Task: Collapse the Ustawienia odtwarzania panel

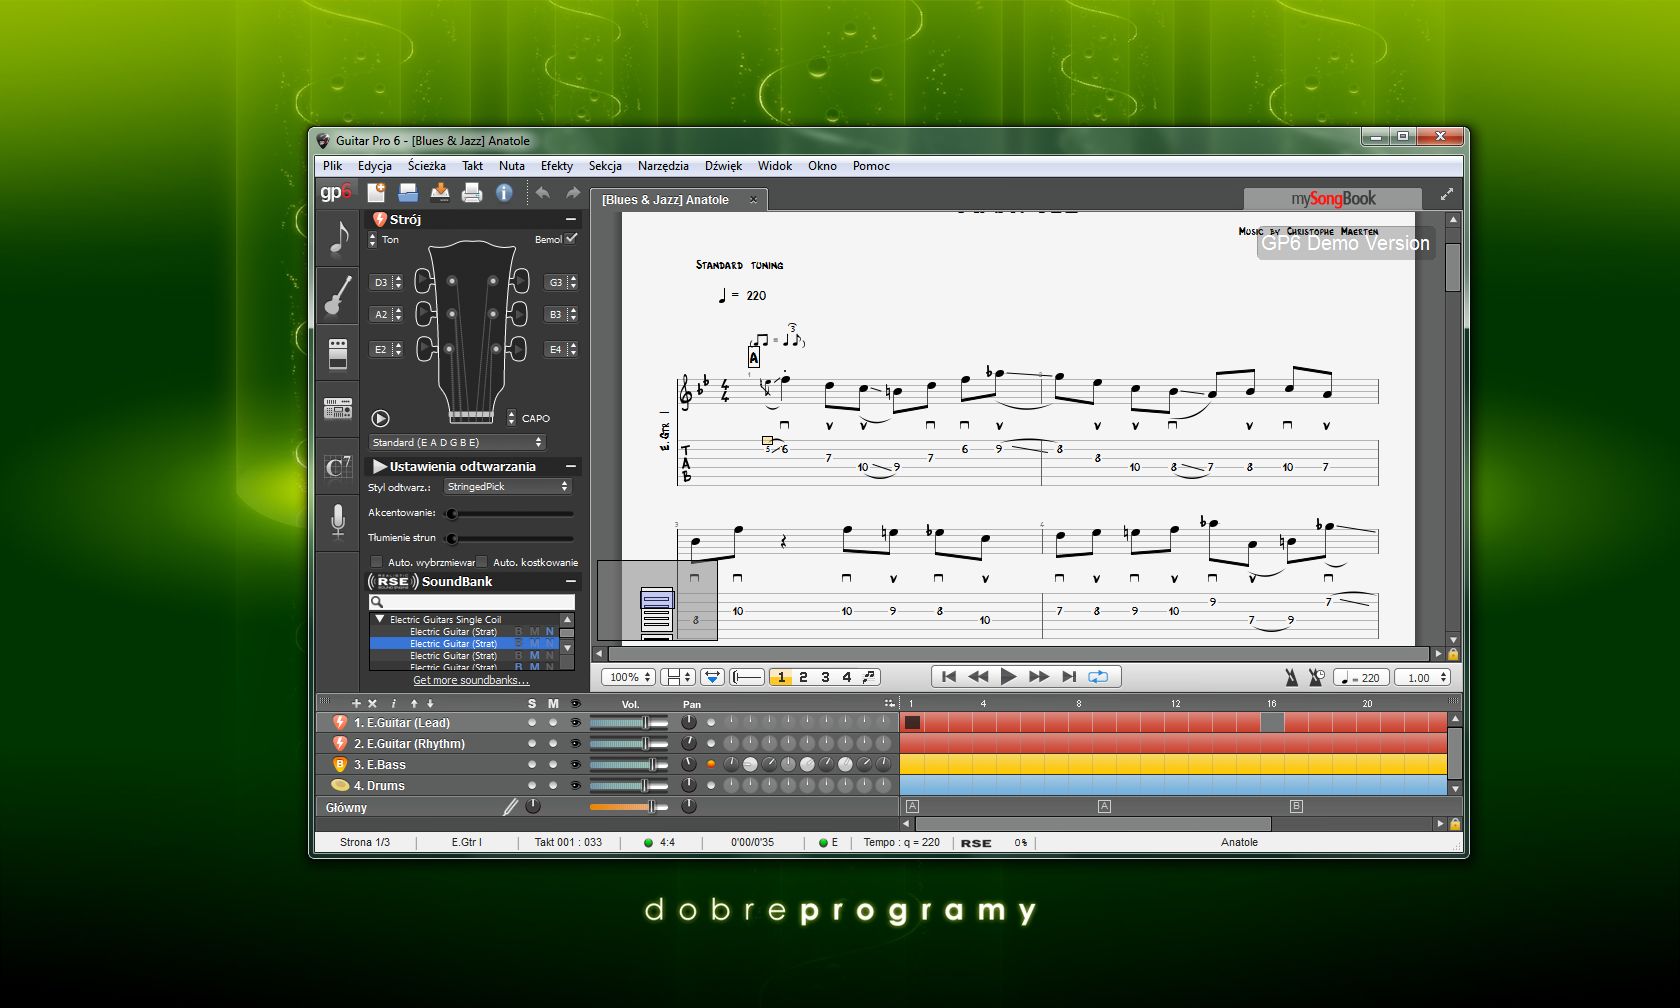Action: pos(571,466)
